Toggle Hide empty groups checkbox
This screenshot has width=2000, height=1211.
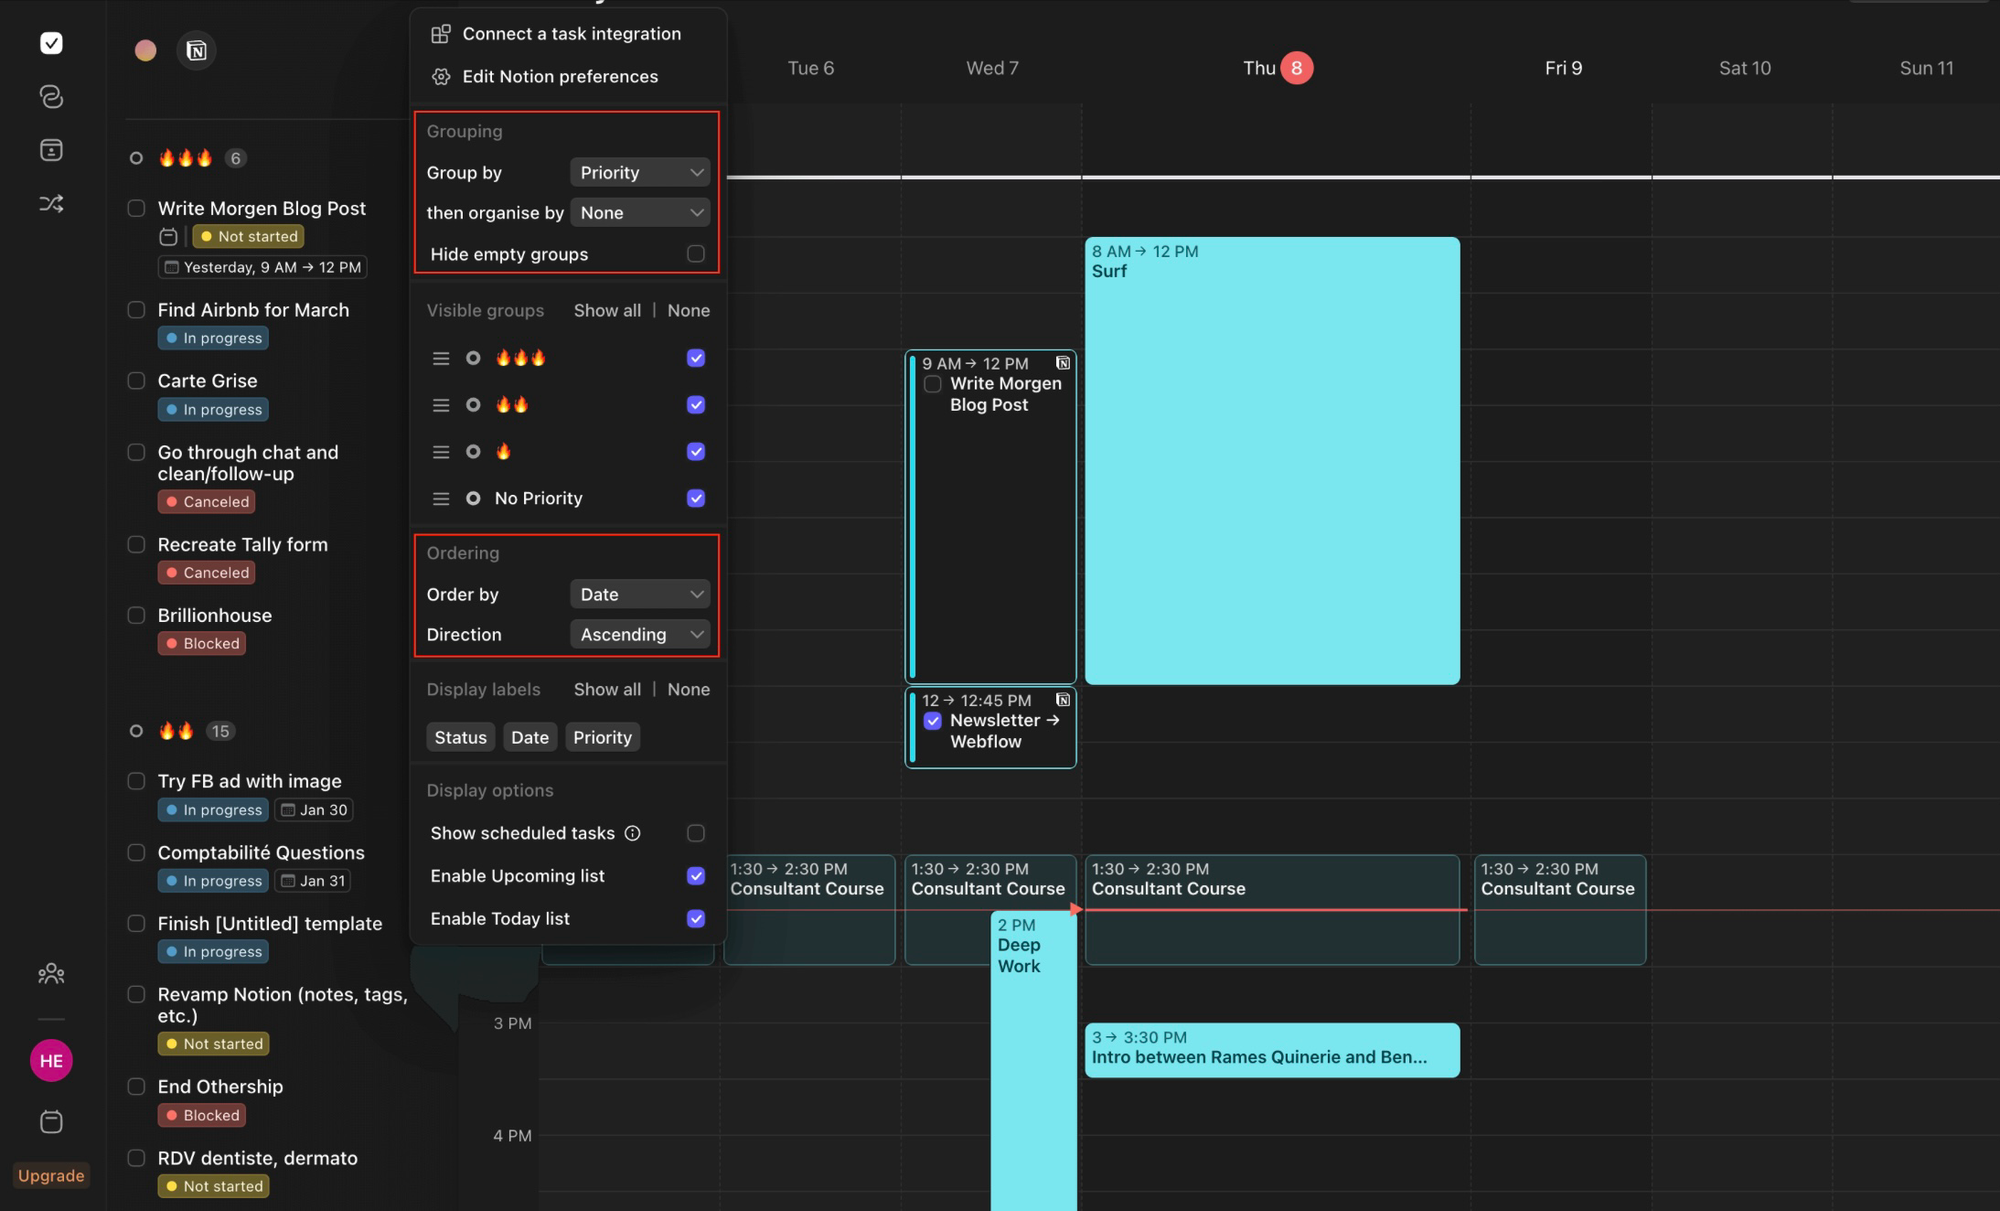tap(696, 254)
